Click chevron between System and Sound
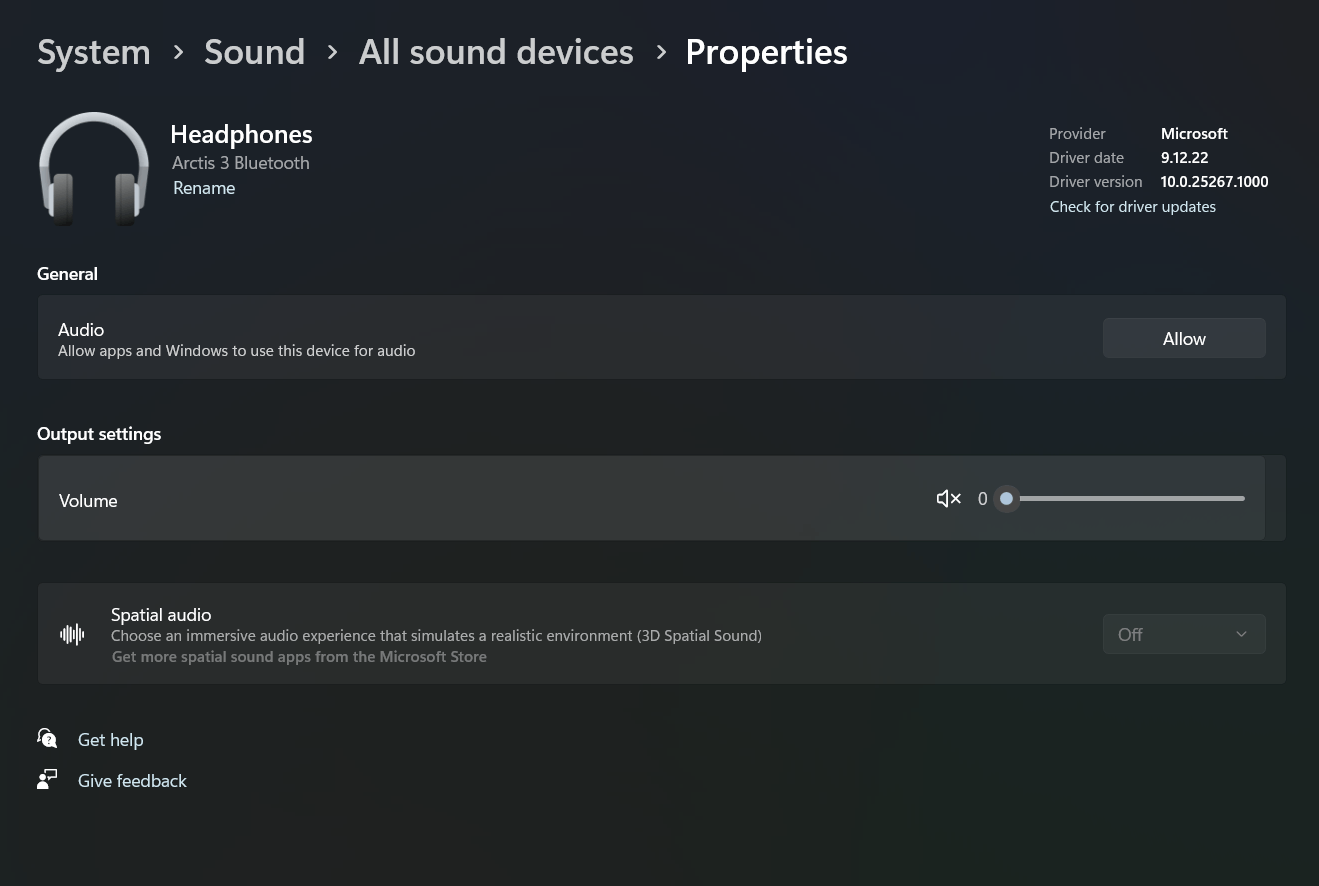 (x=178, y=52)
